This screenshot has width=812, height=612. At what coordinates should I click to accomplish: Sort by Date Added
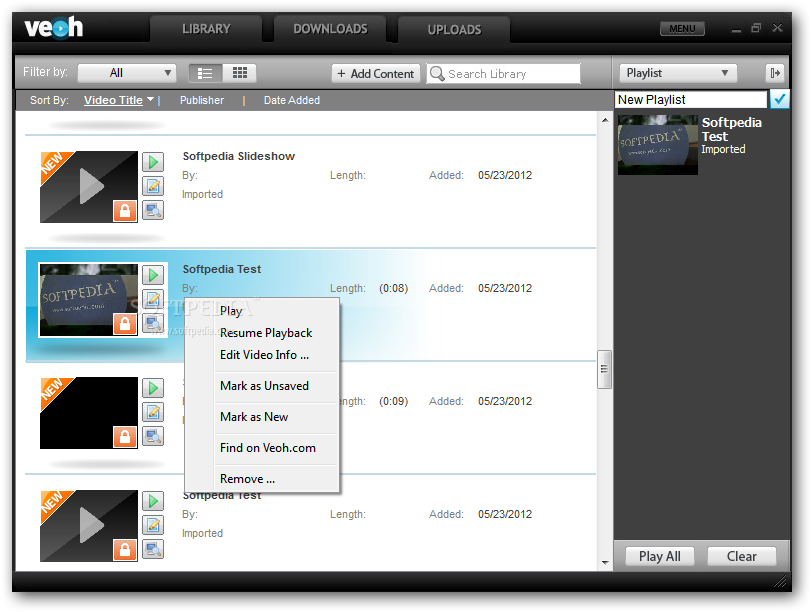point(292,100)
